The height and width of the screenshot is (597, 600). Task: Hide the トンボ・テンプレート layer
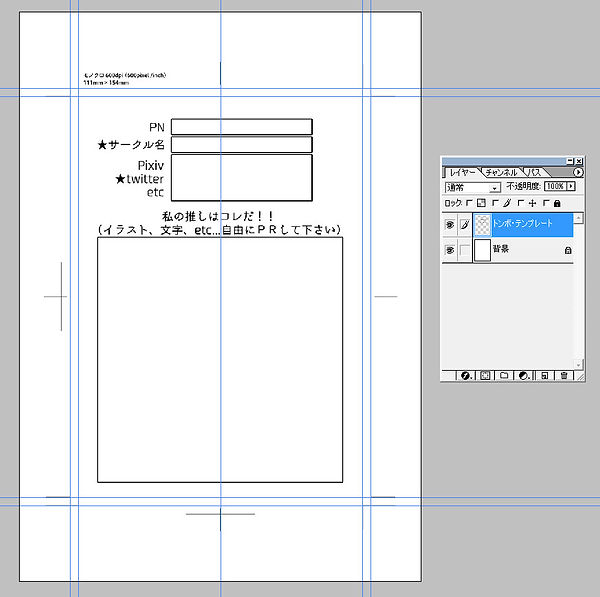[450, 225]
